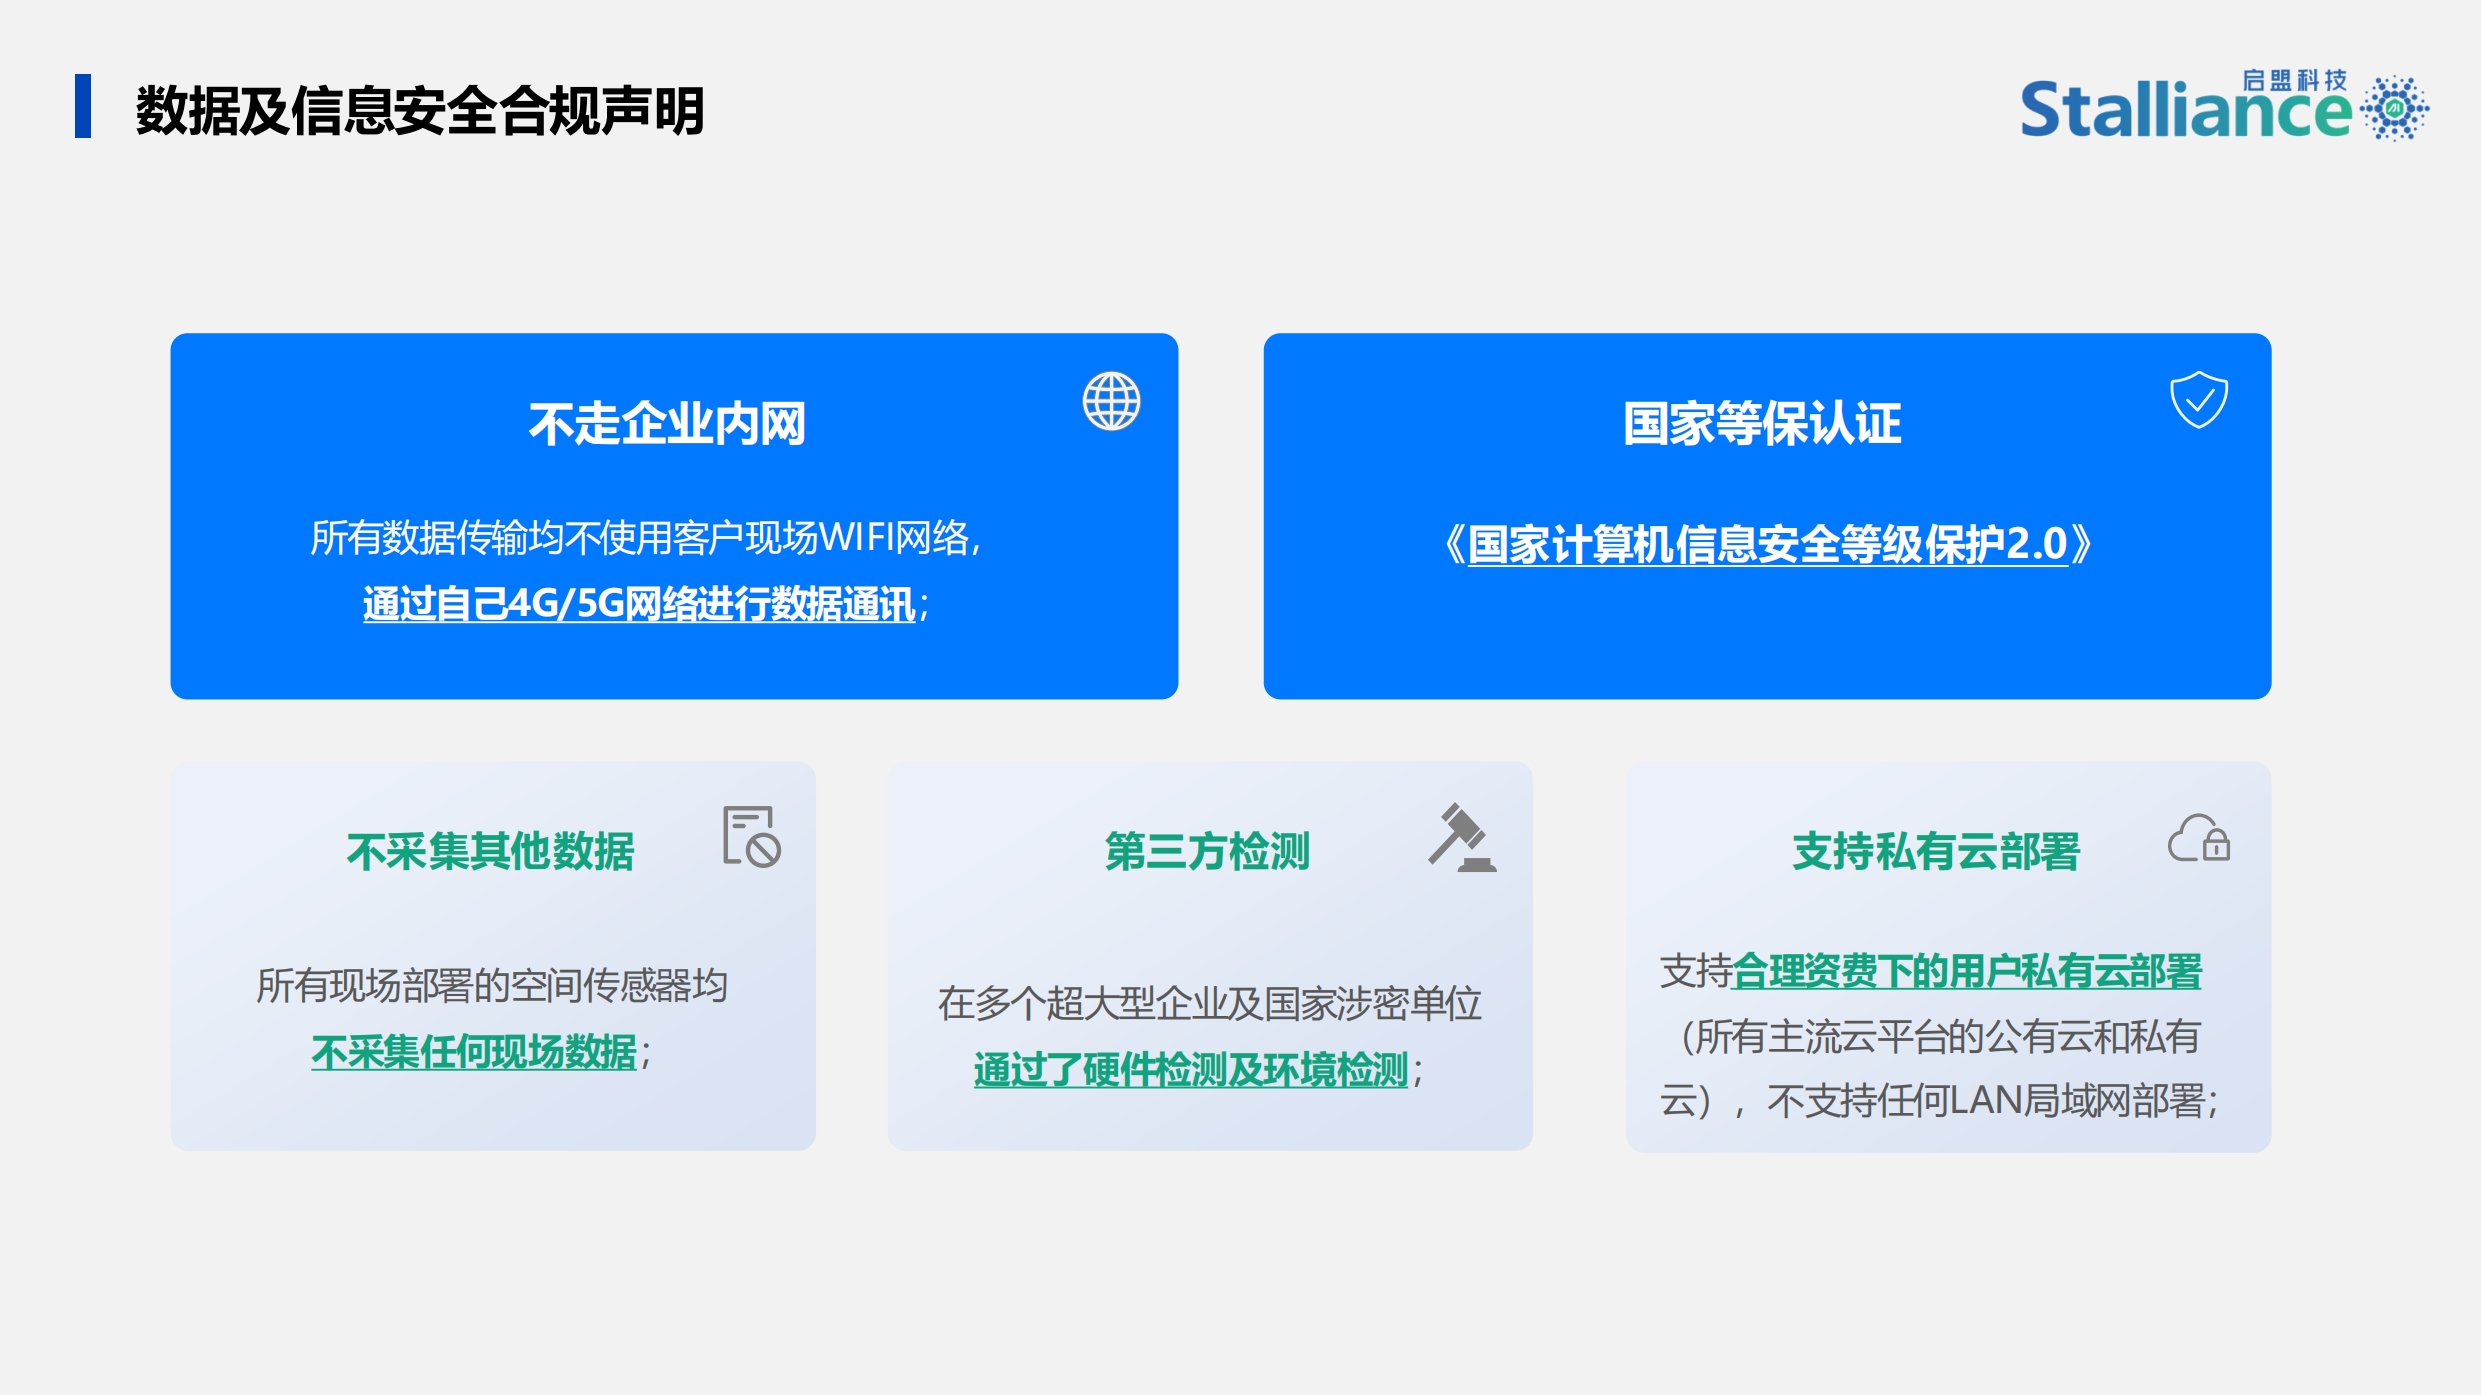
Task: Click the cloud lock icon beside 支持私有云部署
Action: (x=2199, y=839)
